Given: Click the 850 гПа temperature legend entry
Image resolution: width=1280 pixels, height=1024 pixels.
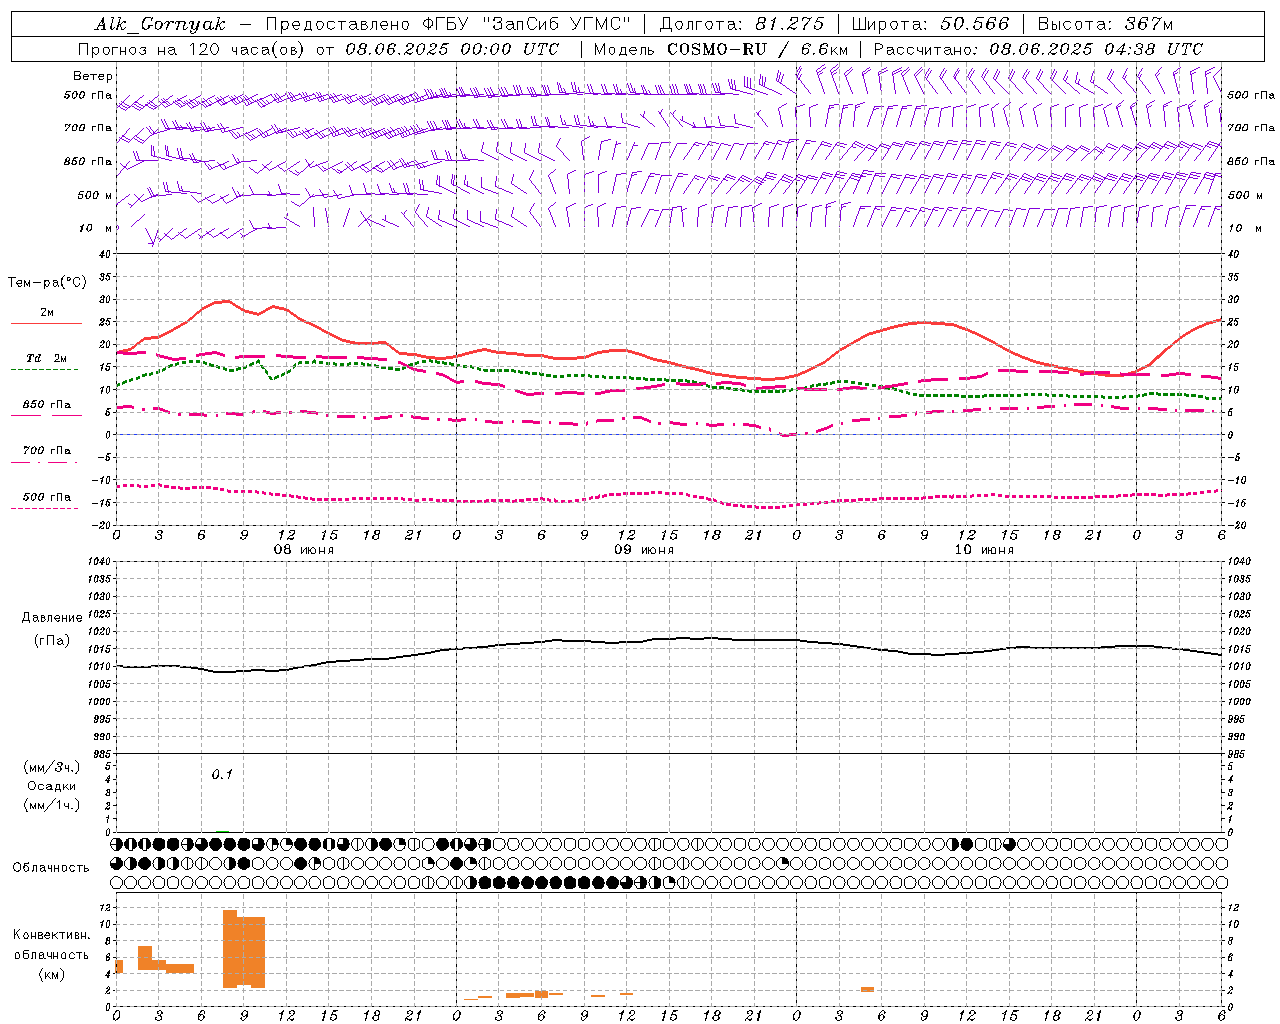Looking at the screenshot, I should (x=47, y=405).
